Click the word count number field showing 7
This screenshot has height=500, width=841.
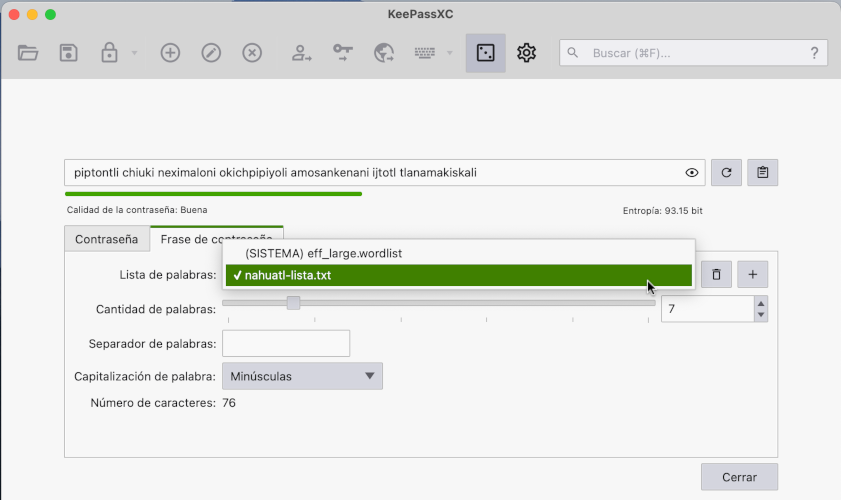[708, 309]
